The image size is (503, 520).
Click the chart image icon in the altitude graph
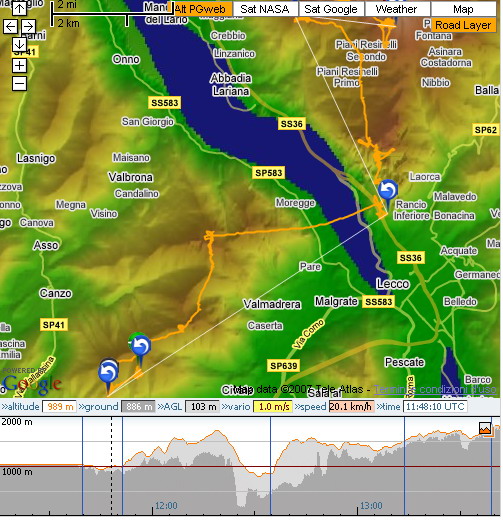(485, 428)
